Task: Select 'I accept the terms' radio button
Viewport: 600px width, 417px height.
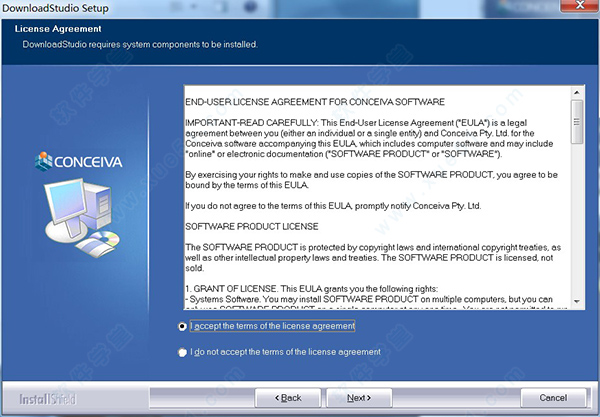Action: click(x=183, y=326)
